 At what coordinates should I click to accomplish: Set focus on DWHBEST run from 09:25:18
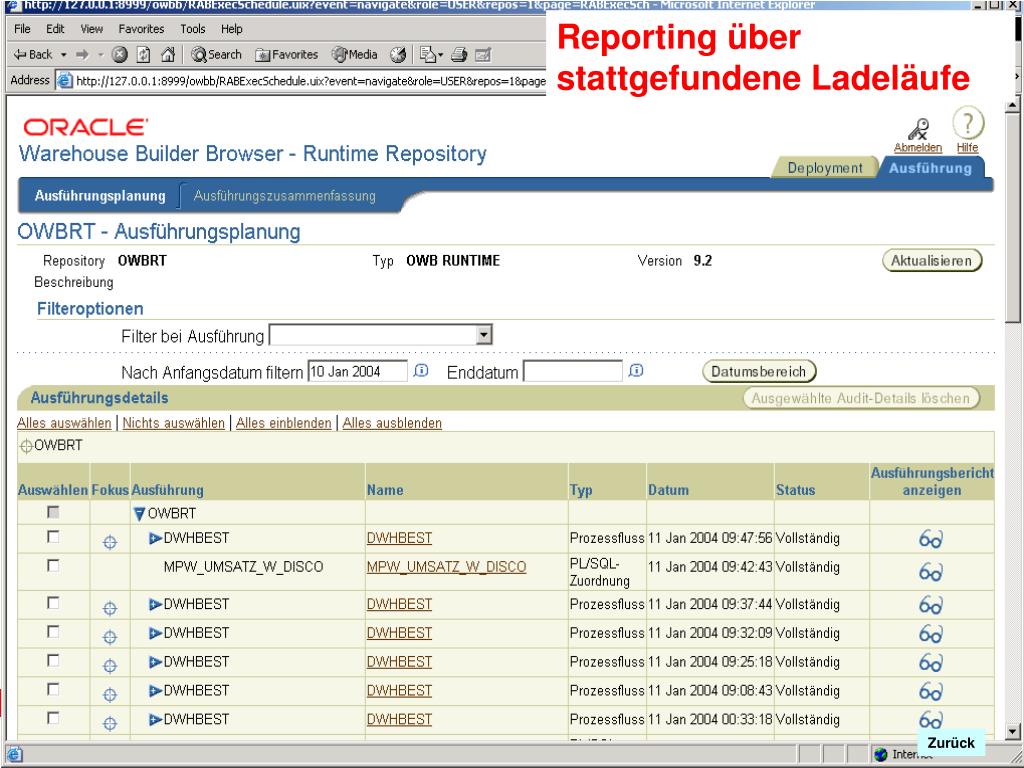(x=110, y=666)
